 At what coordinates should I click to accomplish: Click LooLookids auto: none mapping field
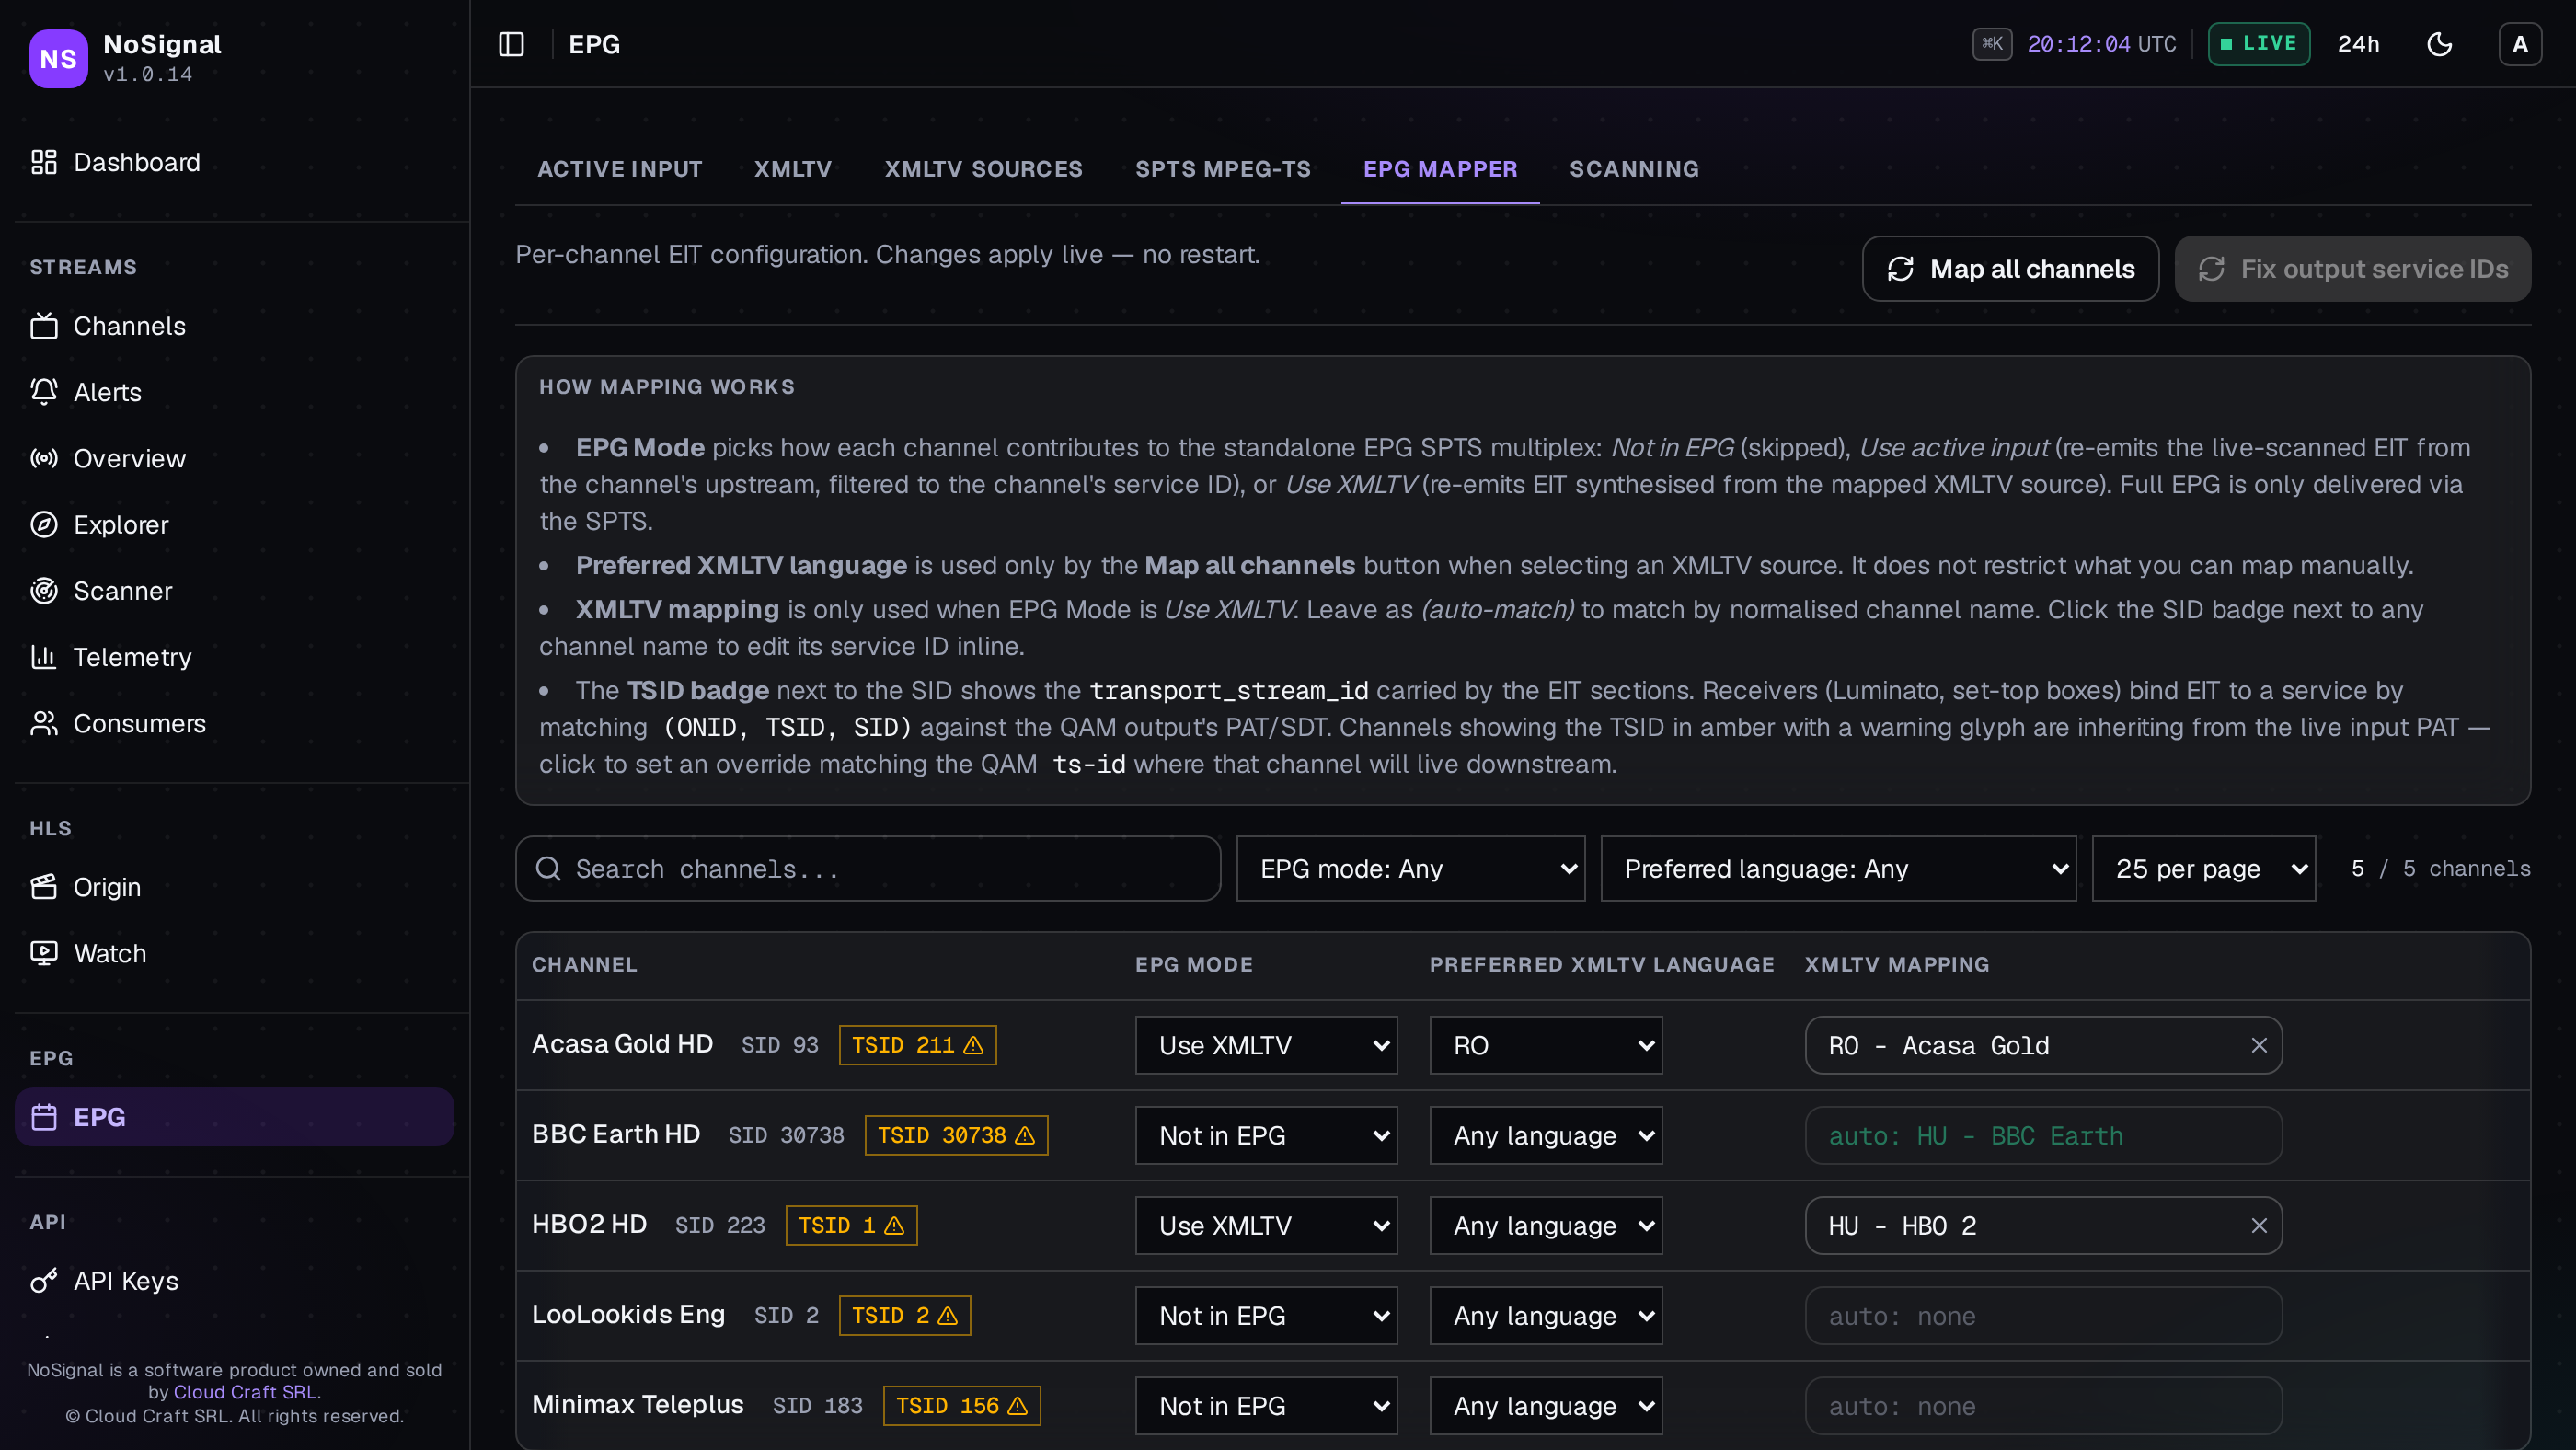[2043, 1316]
